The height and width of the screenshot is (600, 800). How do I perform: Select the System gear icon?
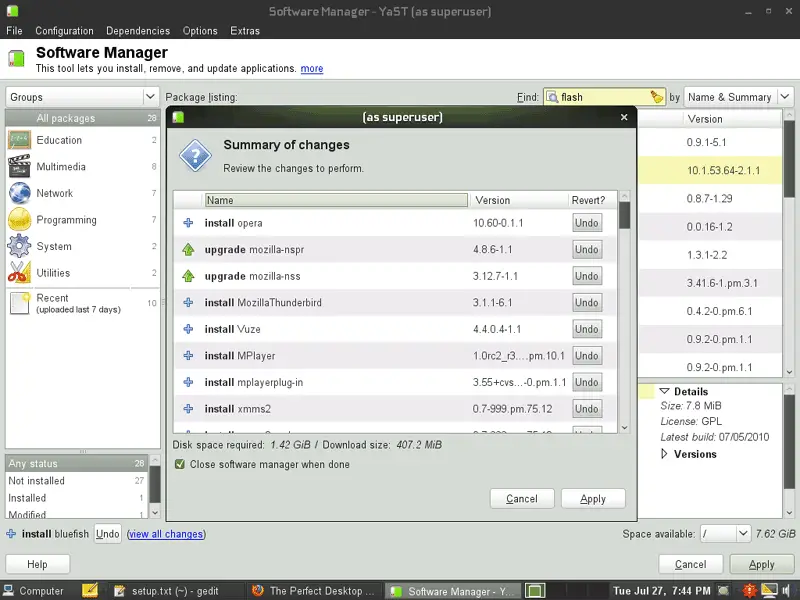[19, 246]
